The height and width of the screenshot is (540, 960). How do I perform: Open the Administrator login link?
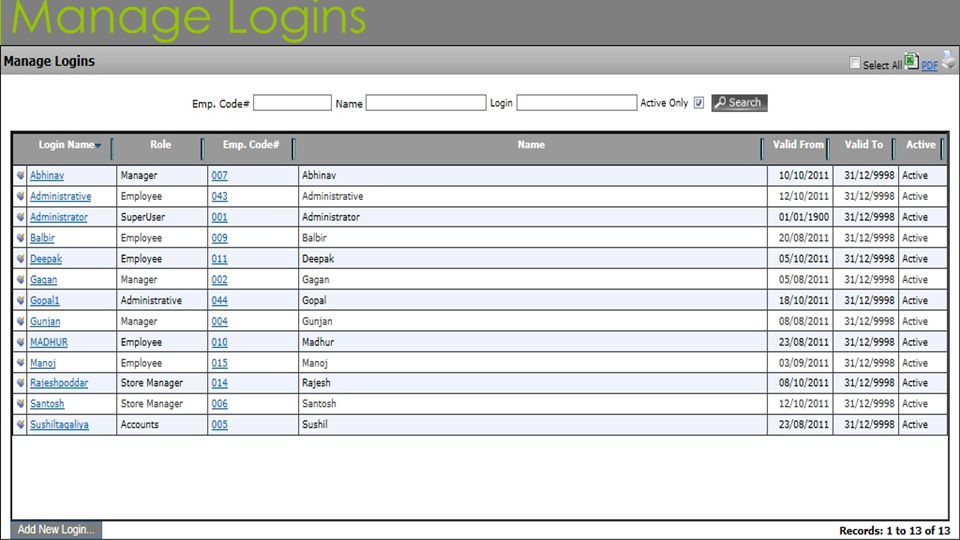(x=59, y=217)
